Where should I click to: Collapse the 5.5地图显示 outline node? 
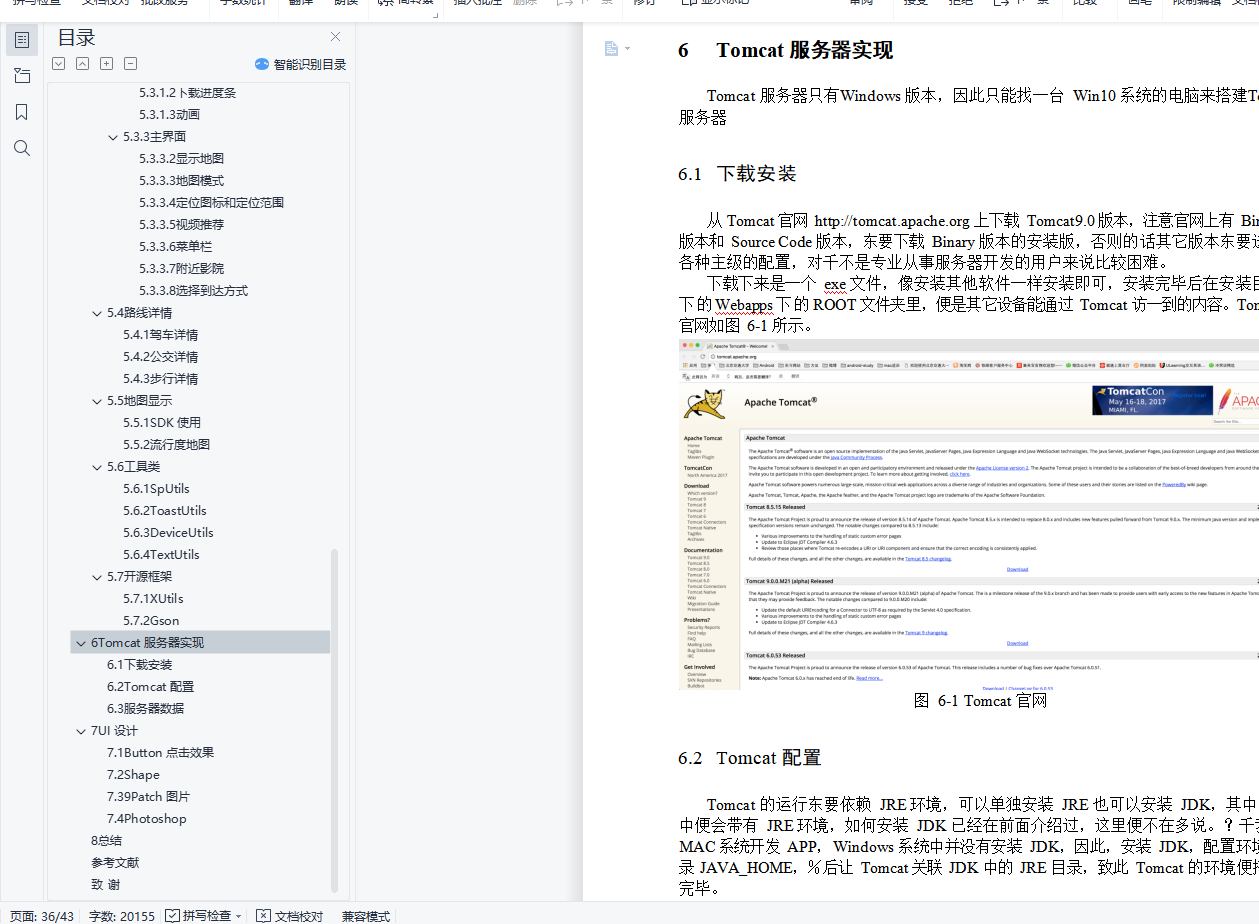coord(97,401)
